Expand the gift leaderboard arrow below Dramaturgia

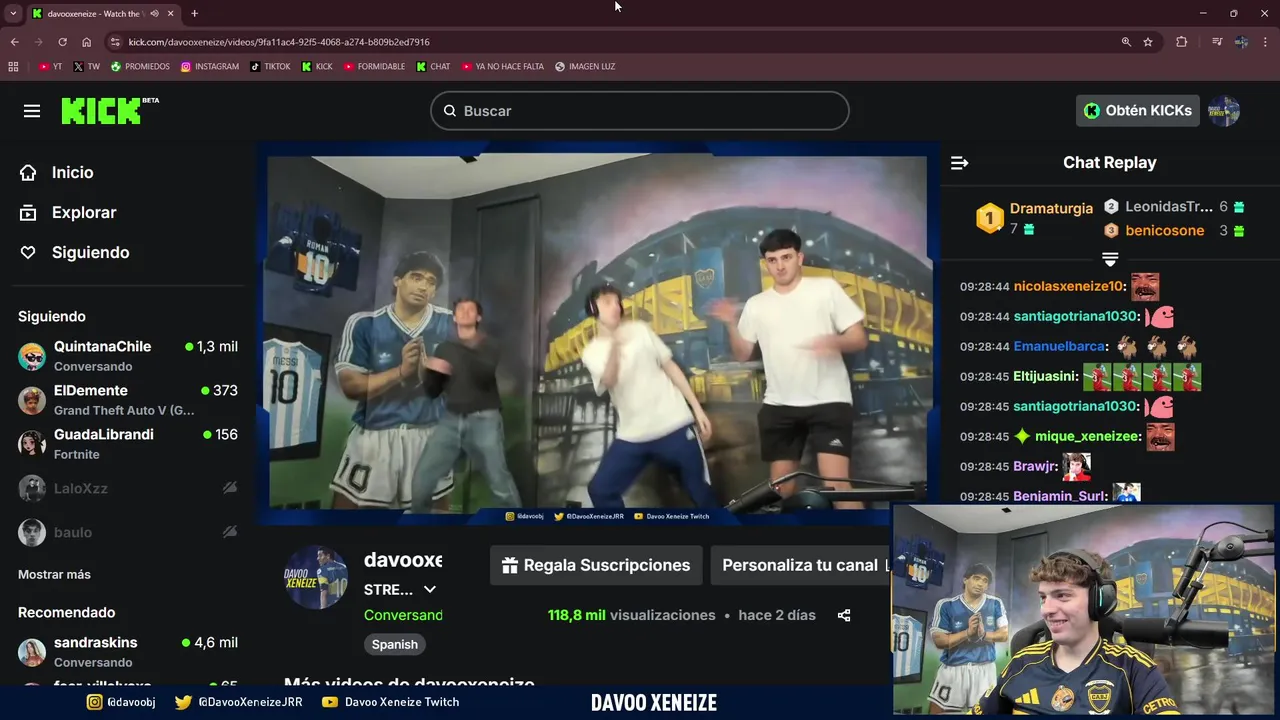pos(1110,259)
